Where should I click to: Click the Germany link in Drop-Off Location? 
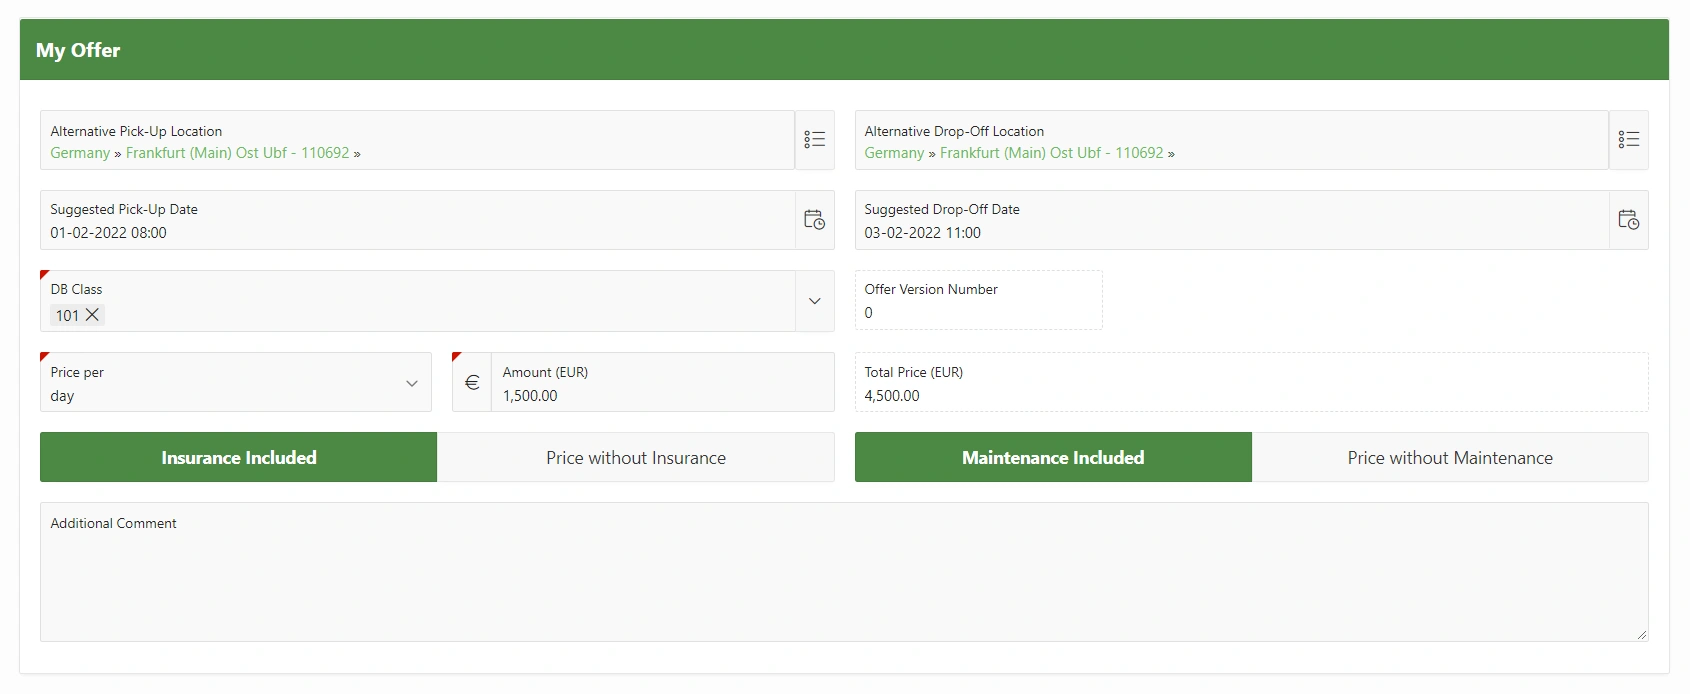click(894, 153)
